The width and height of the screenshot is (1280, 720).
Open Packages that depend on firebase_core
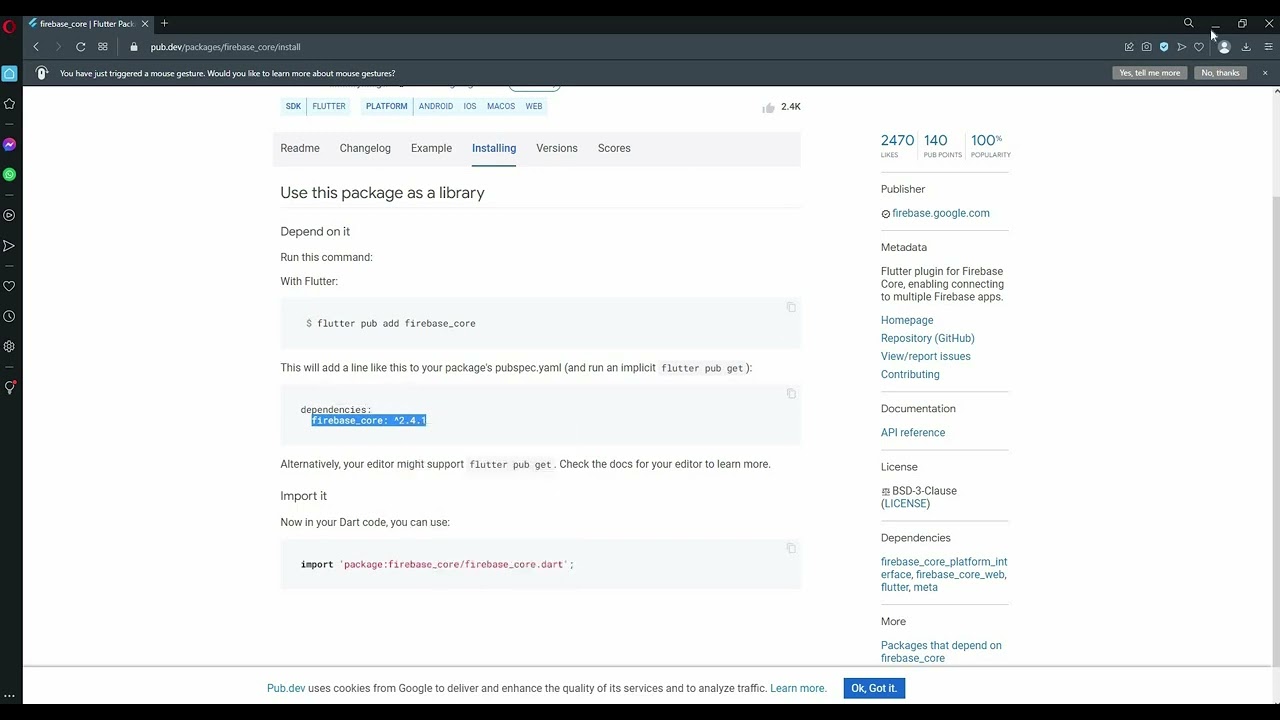click(941, 652)
